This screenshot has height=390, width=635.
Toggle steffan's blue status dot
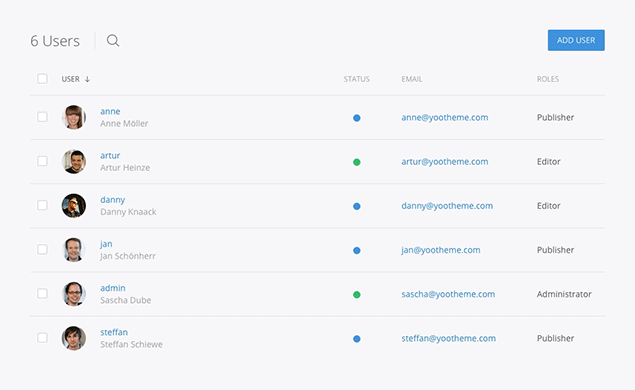357,339
